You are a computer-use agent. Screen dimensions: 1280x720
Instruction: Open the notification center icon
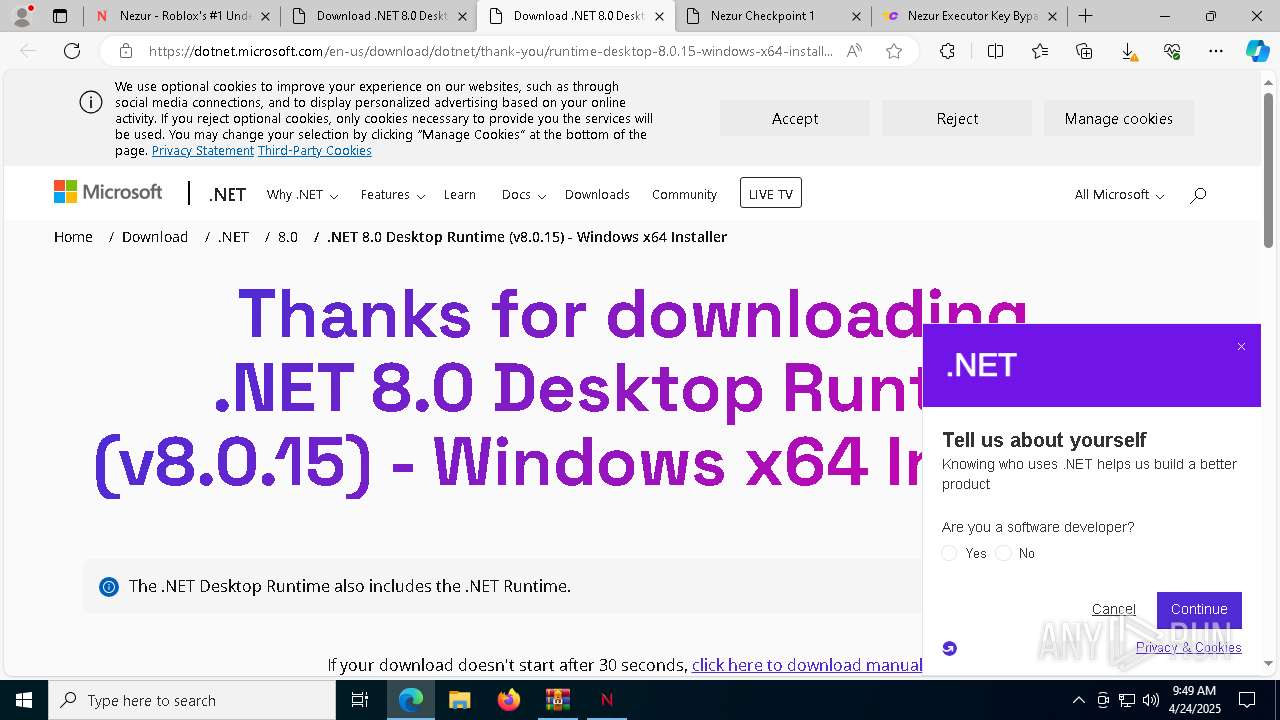(1247, 700)
